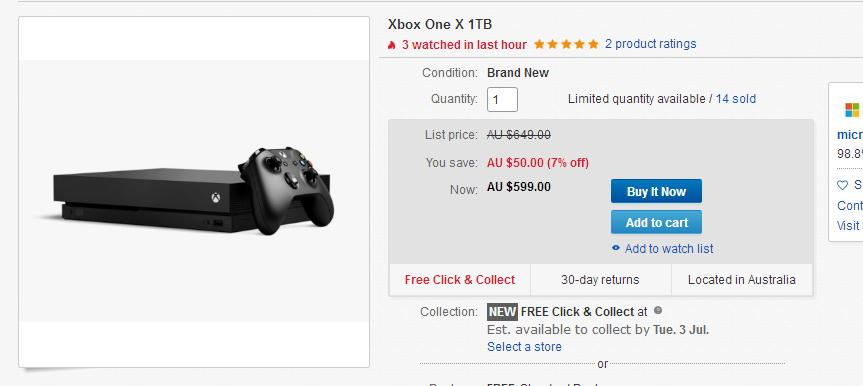Click the five-star rating icons

tap(566, 44)
